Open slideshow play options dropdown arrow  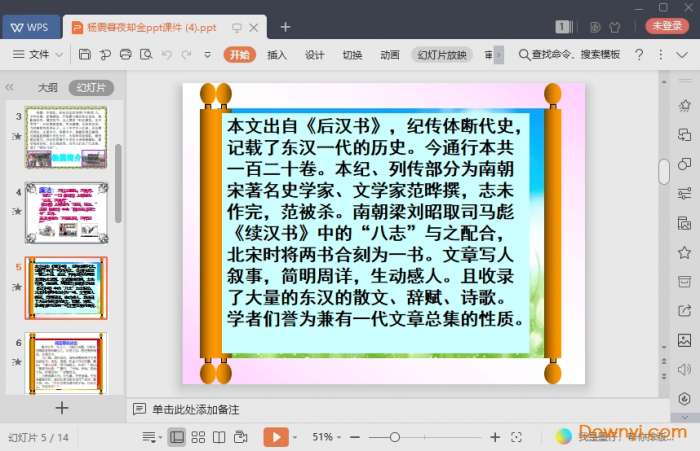click(x=295, y=437)
